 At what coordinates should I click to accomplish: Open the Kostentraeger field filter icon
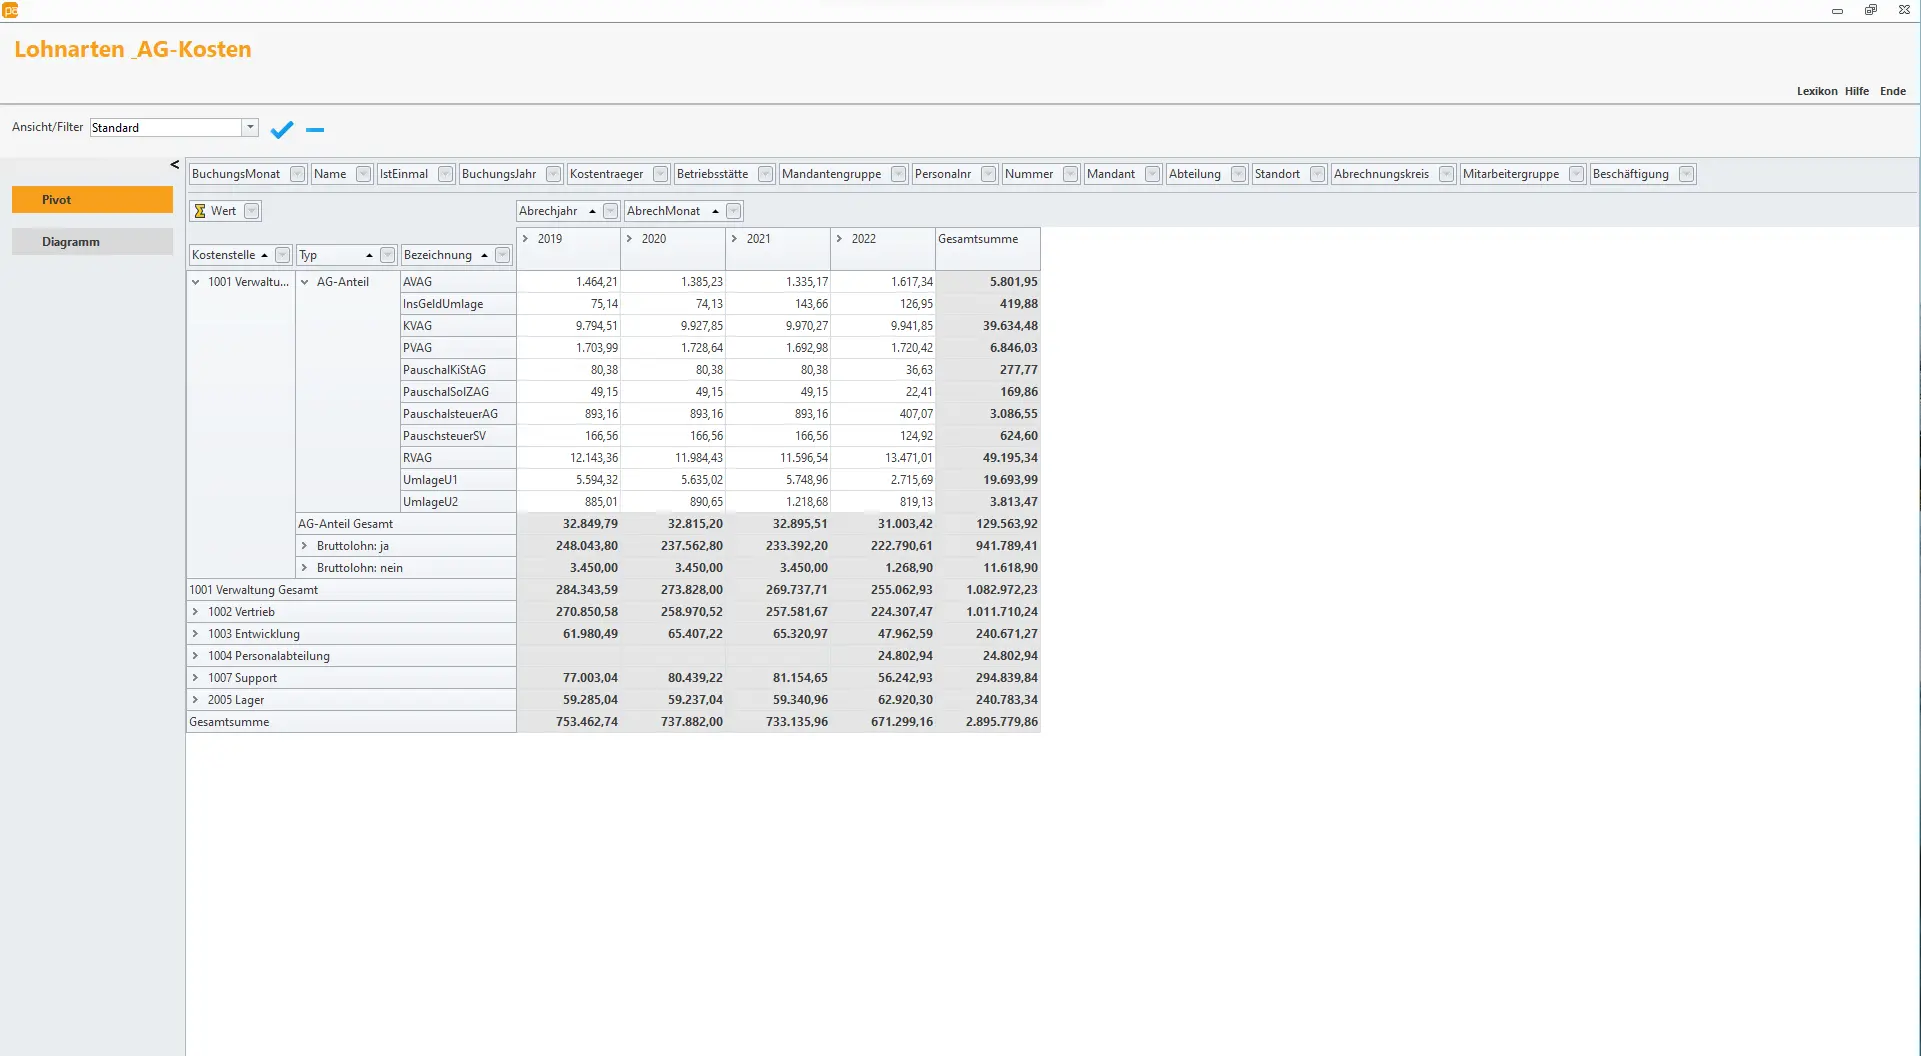(660, 173)
